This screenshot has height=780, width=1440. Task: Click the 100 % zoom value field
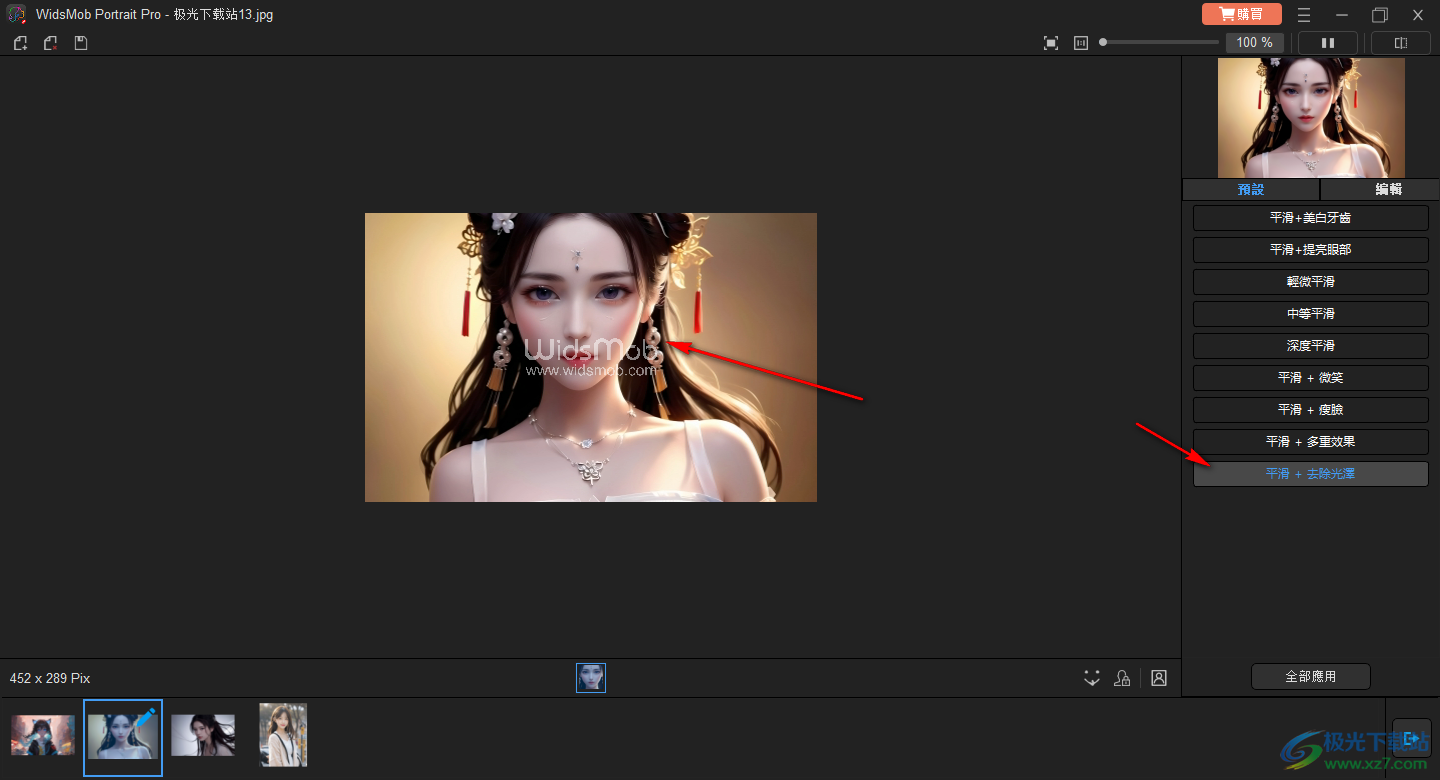tap(1255, 43)
